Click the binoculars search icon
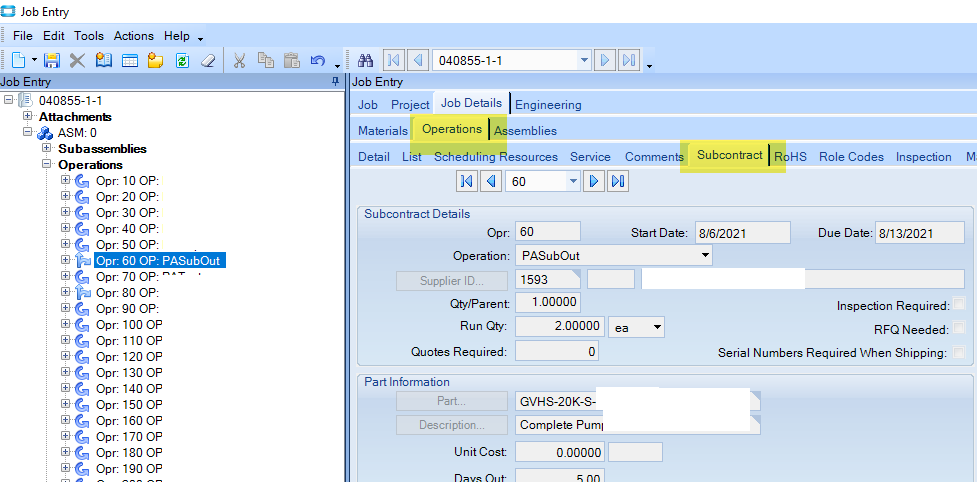The height and width of the screenshot is (482, 977). [x=365, y=60]
